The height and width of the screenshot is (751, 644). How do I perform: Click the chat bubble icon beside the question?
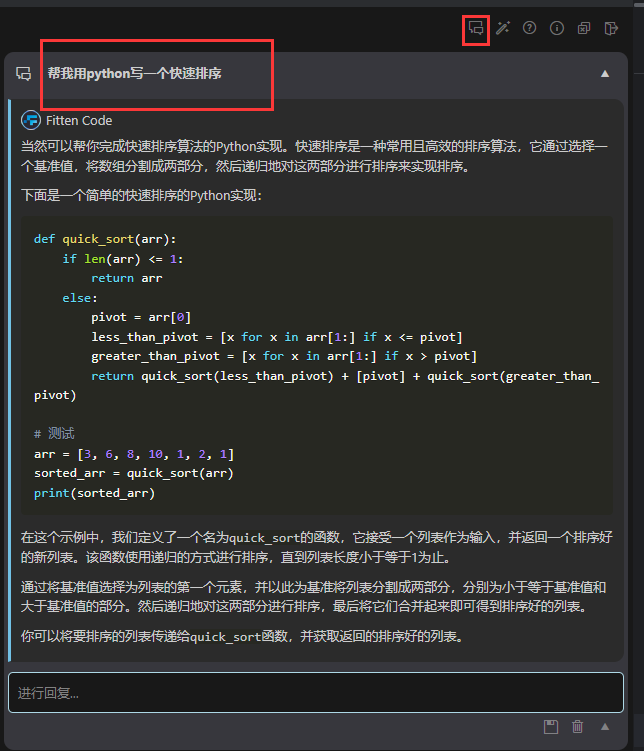pyautogui.click(x=24, y=74)
